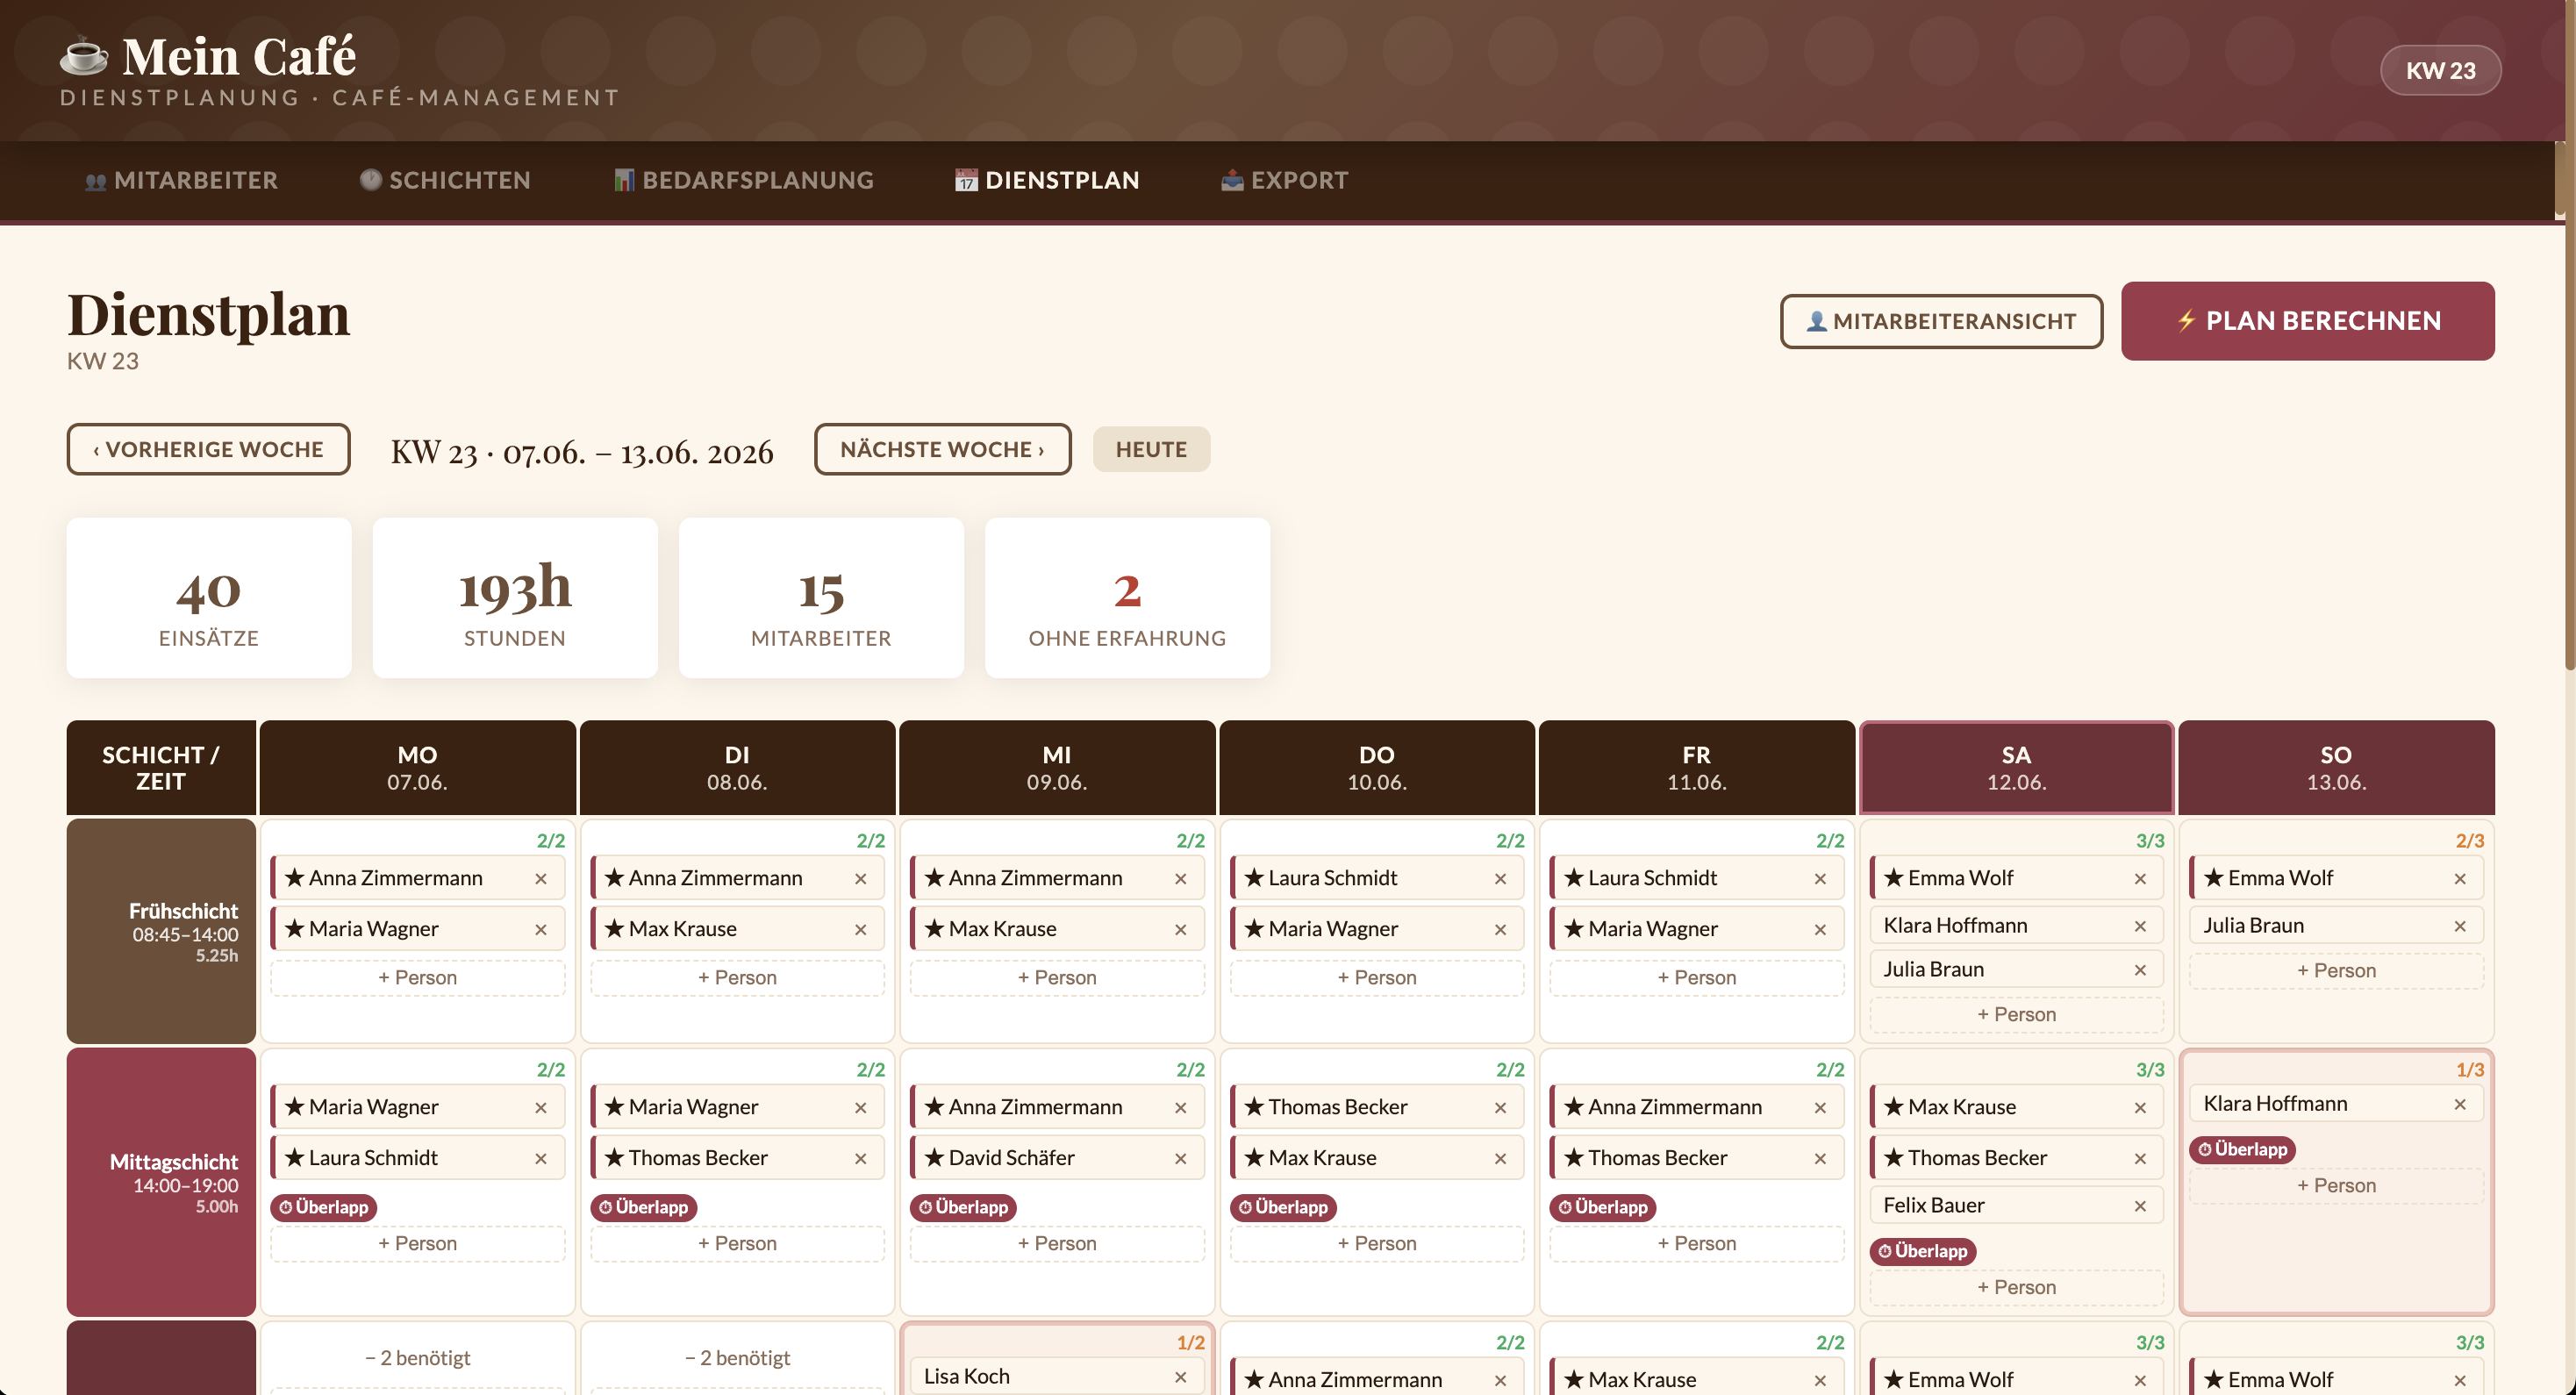Add person to Saturday Mittagschicht

(x=2016, y=1287)
